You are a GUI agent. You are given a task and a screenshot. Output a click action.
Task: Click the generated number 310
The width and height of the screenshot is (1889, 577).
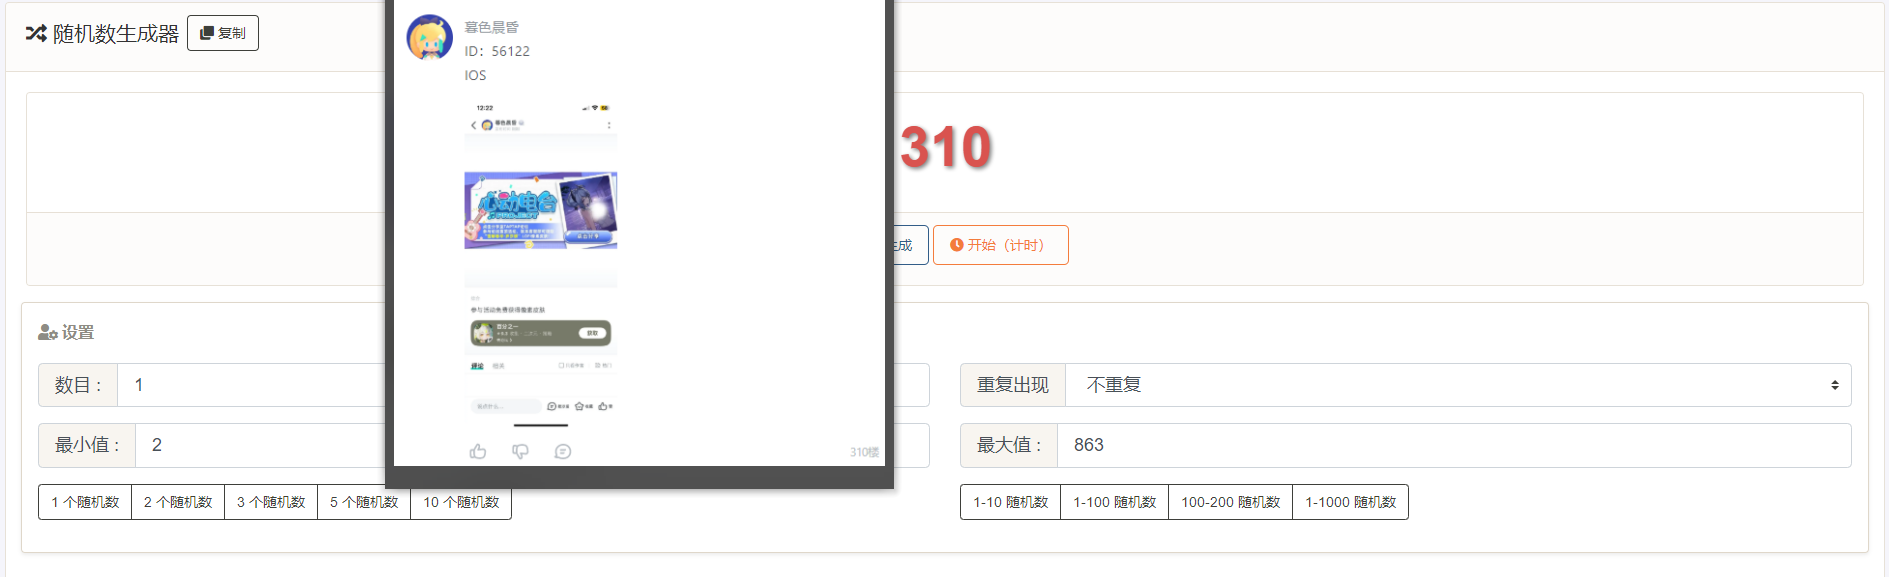[945, 148]
